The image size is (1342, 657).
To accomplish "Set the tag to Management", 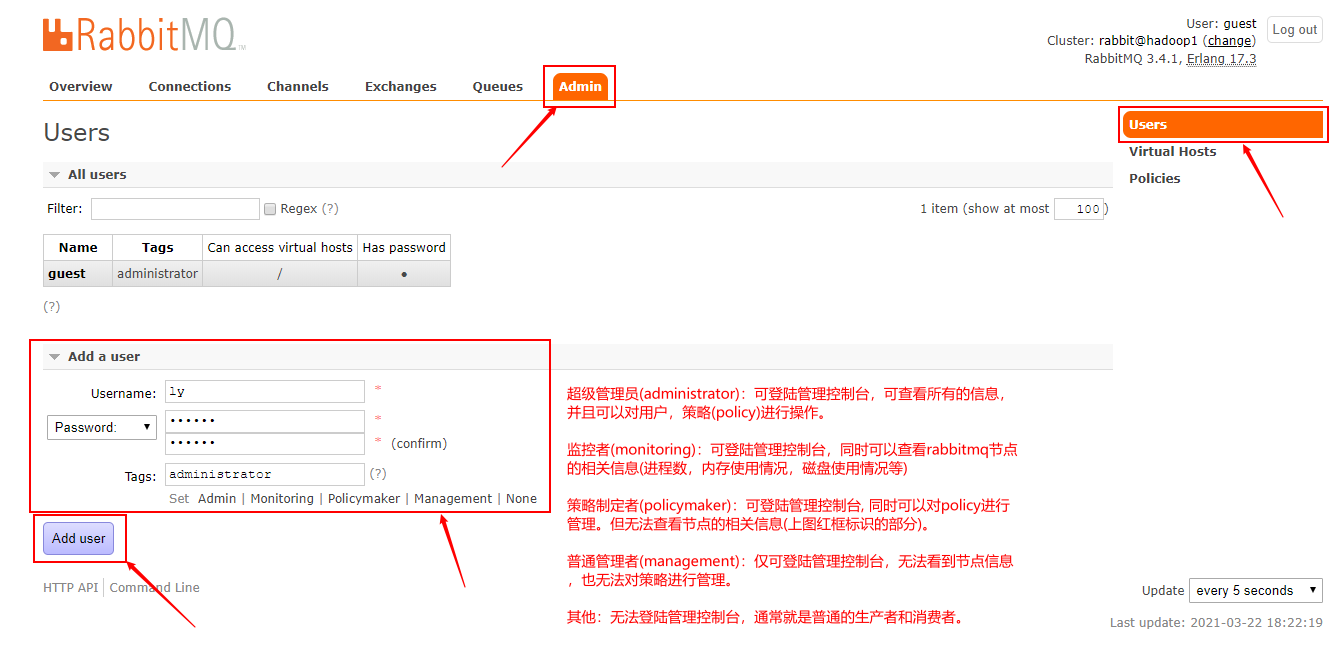I will [453, 499].
